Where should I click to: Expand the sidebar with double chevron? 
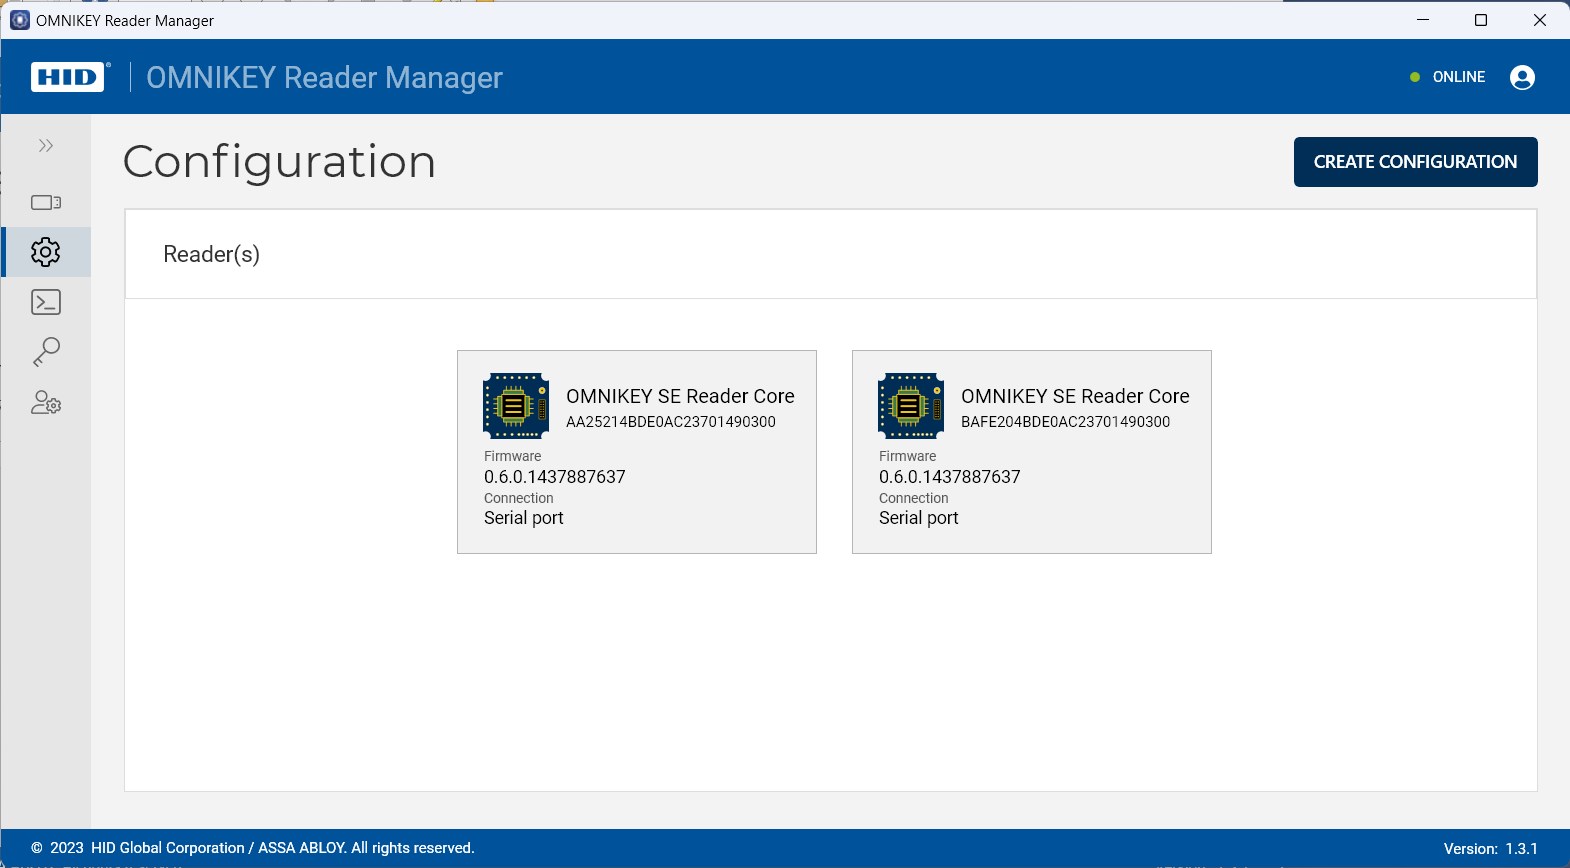46,146
